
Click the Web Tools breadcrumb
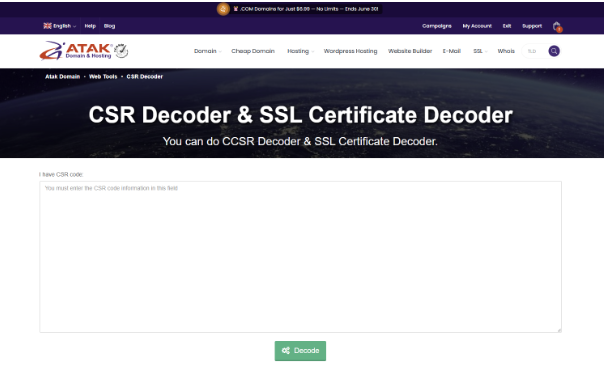coord(103,77)
